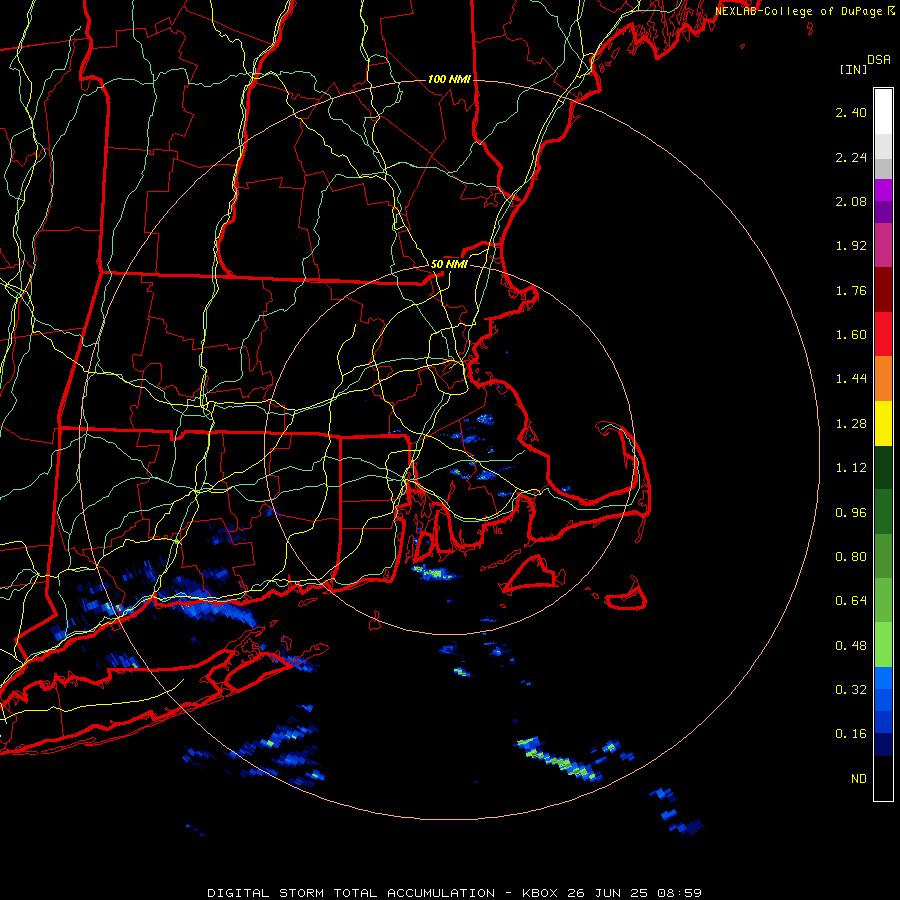Click the NEXLAB-College of DuPage watermark text
Screen dimensions: 900x900
pyautogui.click(x=805, y=11)
